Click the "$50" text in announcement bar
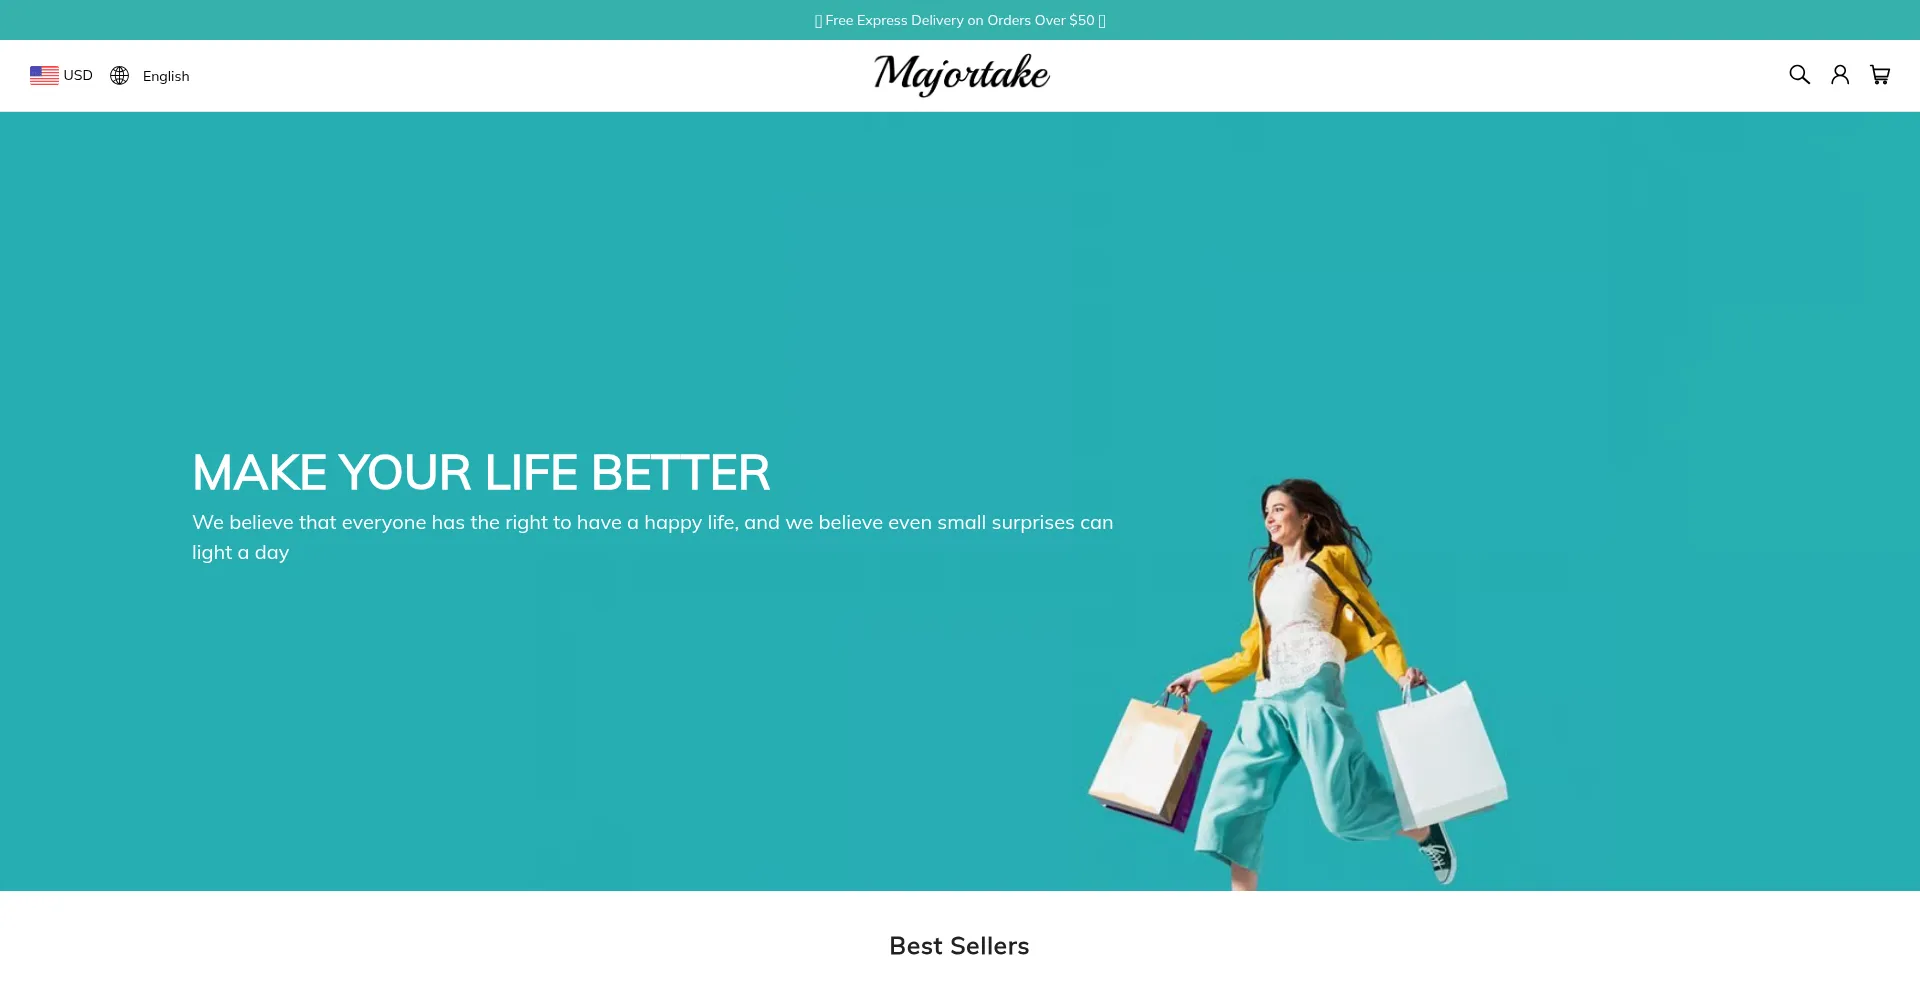 pyautogui.click(x=1082, y=20)
